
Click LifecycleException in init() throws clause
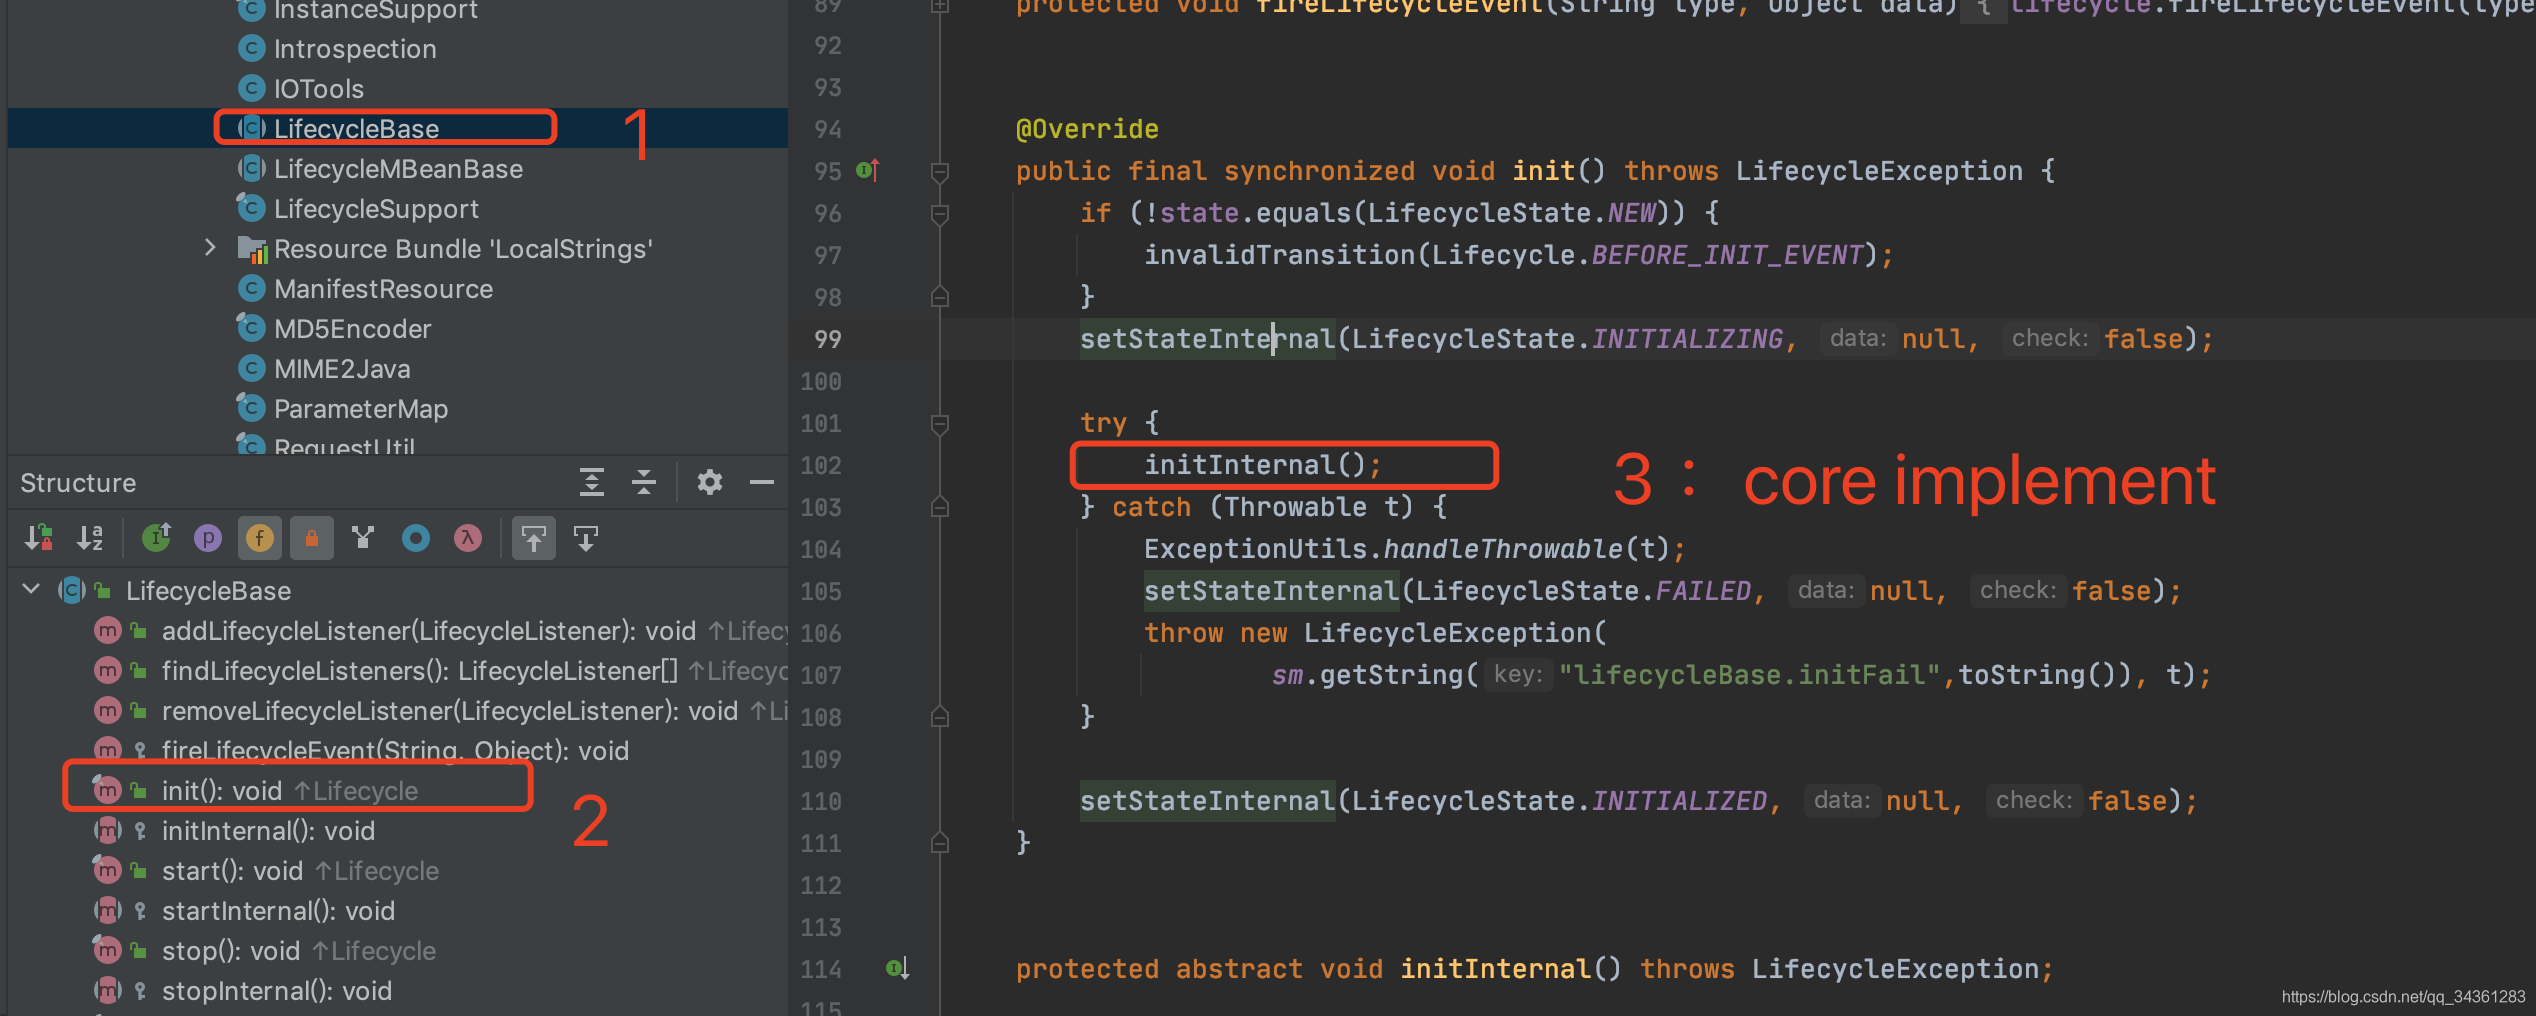click(x=1879, y=171)
